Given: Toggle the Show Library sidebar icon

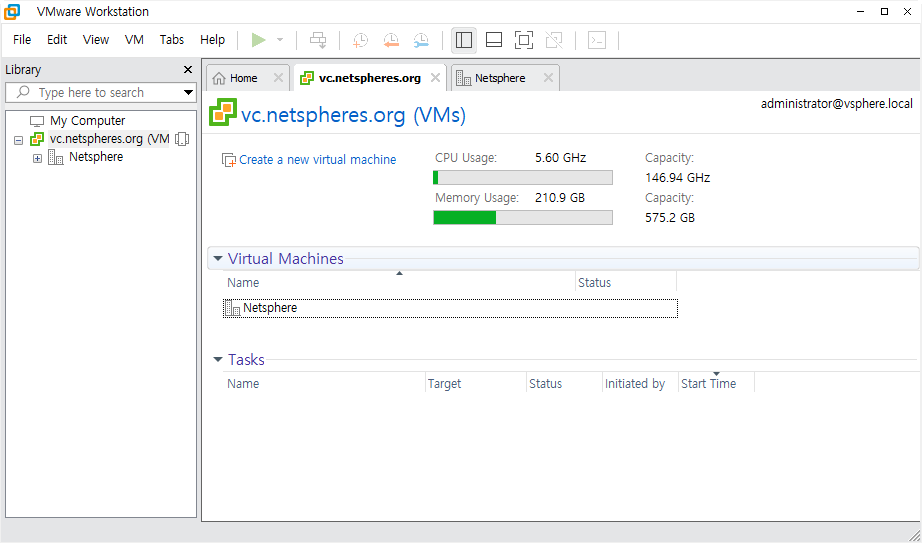Looking at the screenshot, I should [x=464, y=40].
